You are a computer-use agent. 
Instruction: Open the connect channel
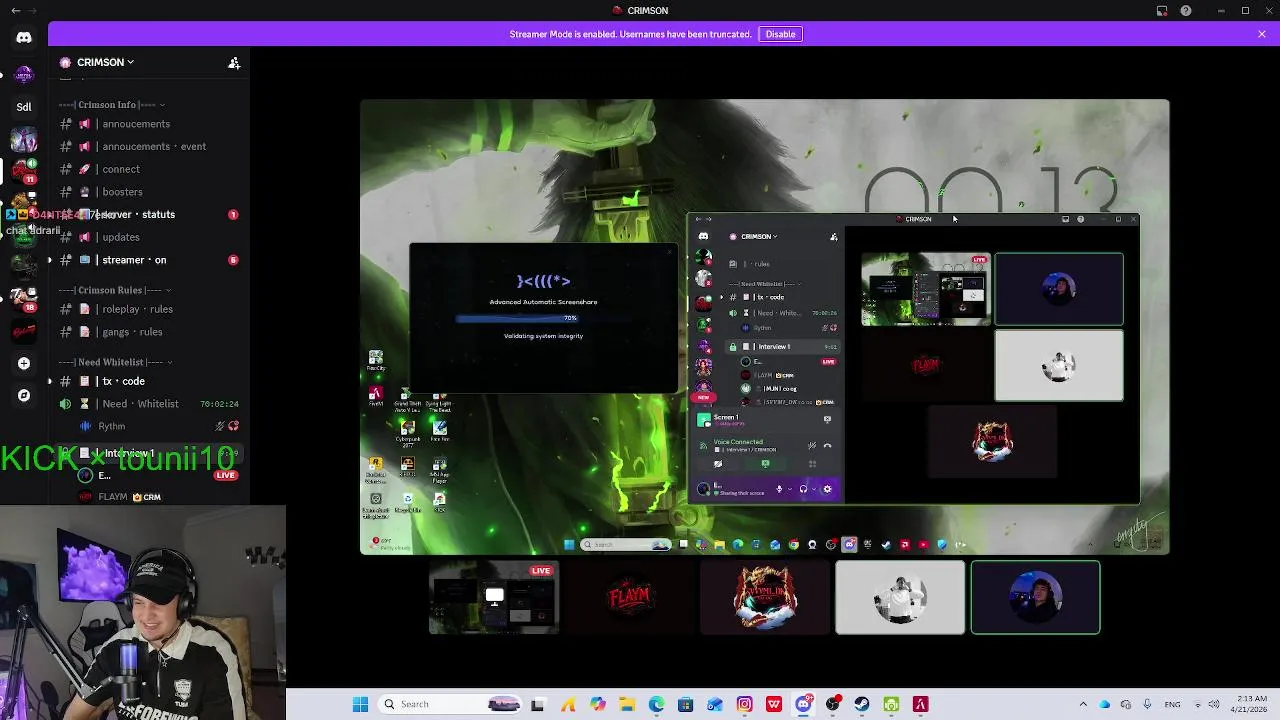pos(148,169)
